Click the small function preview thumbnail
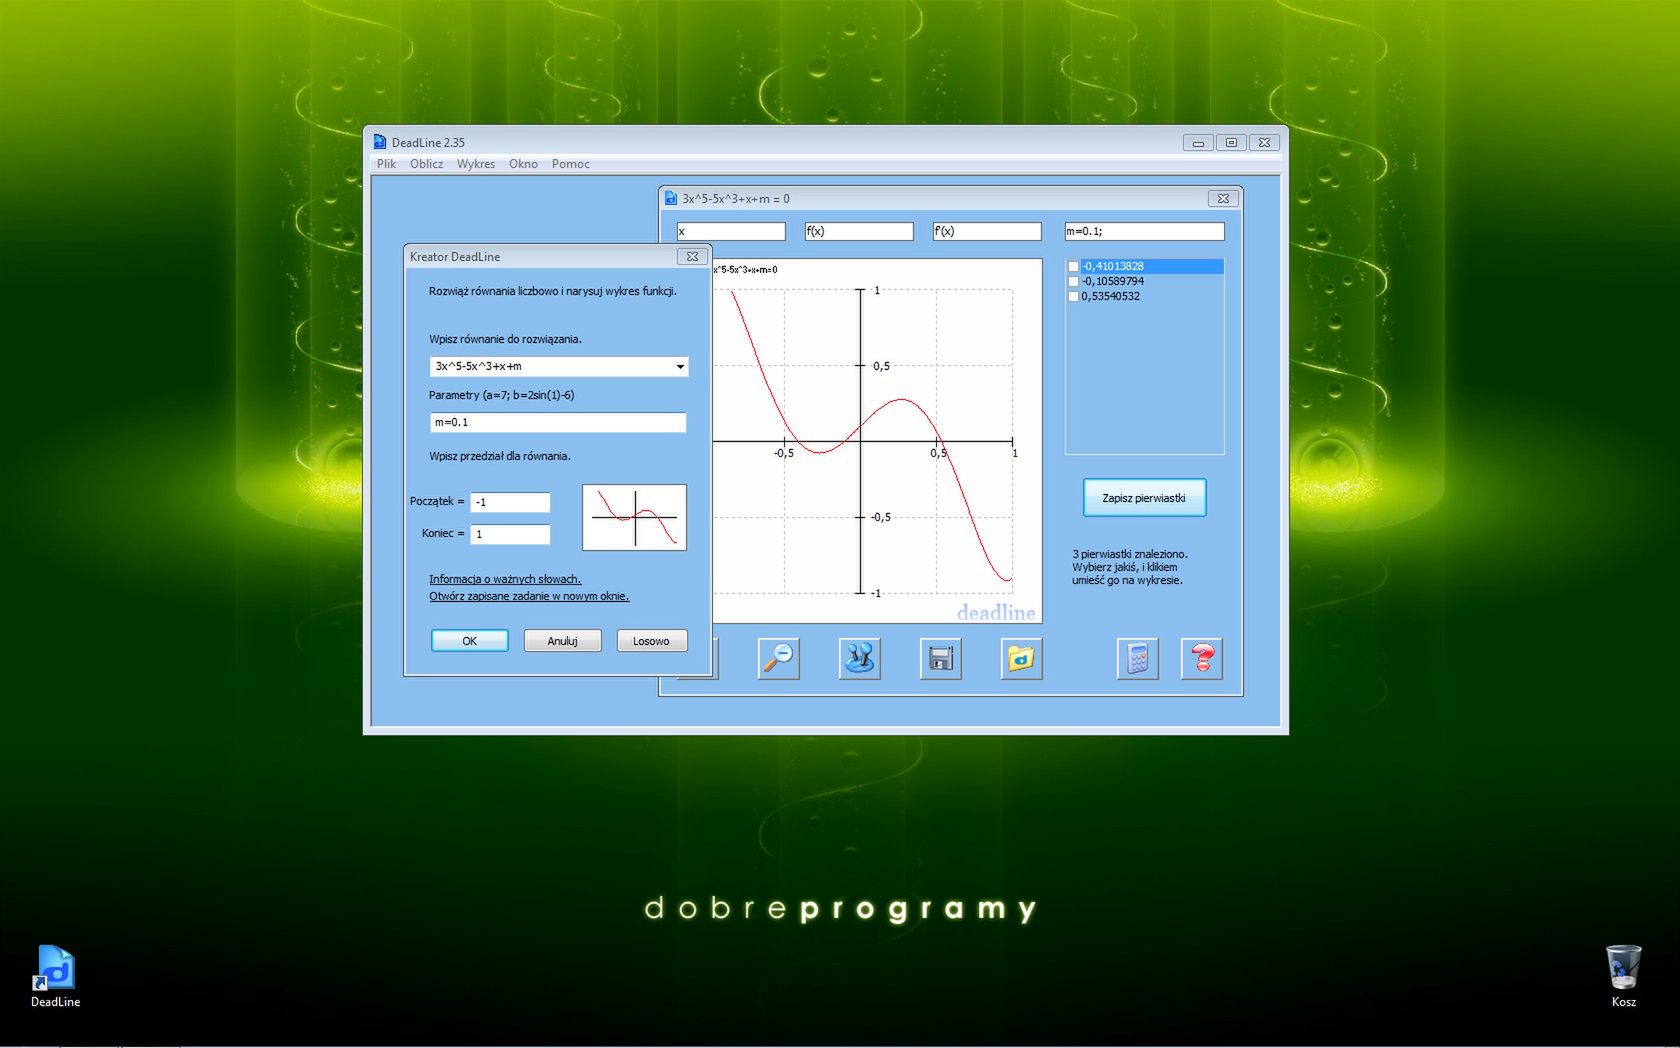 634,517
